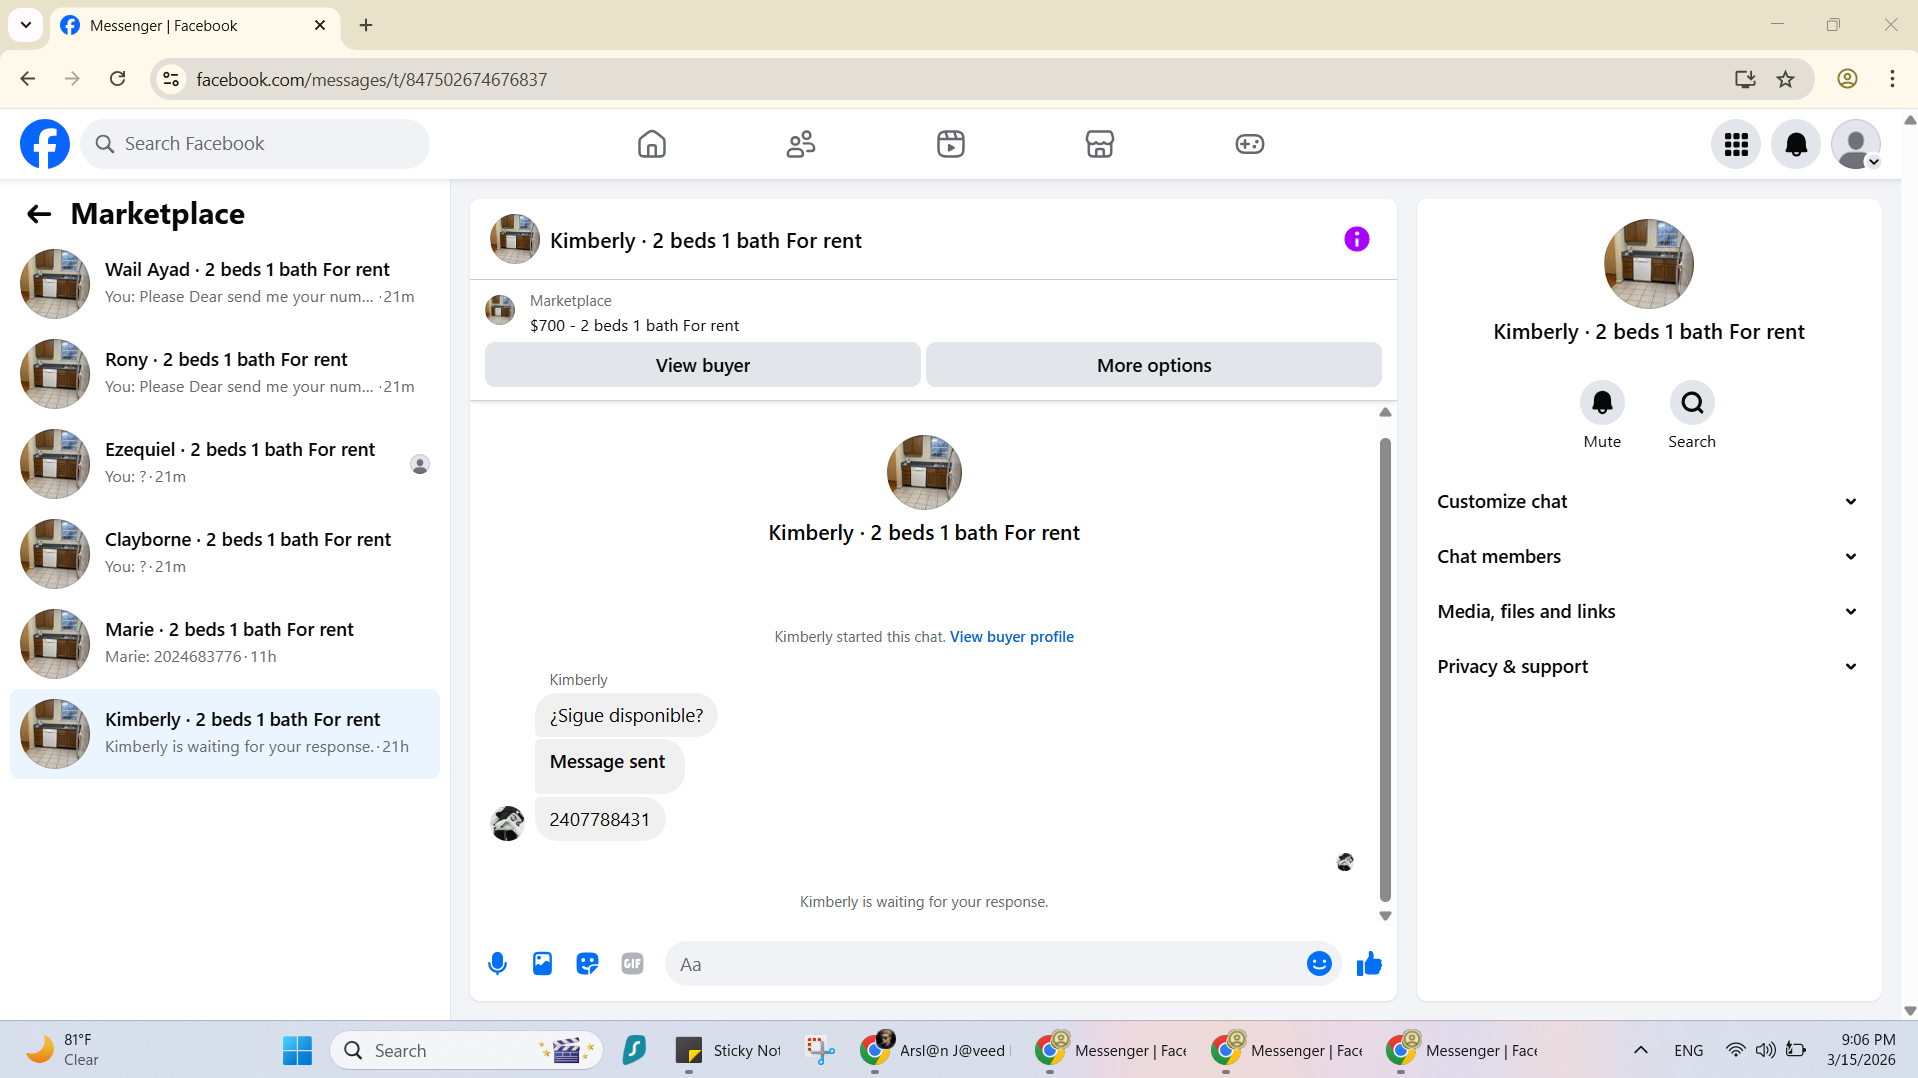Open a new browser tab
The height and width of the screenshot is (1078, 1918).
(366, 25)
